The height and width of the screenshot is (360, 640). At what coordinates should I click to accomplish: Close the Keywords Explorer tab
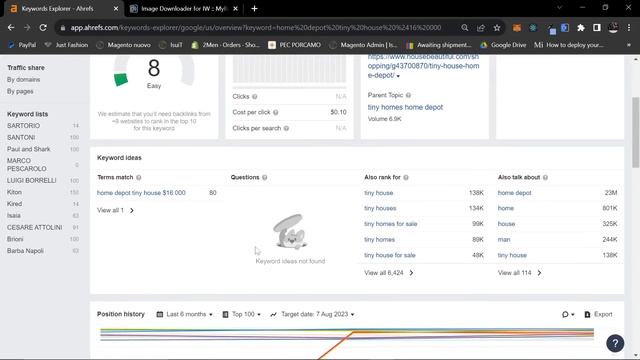pos(116,9)
